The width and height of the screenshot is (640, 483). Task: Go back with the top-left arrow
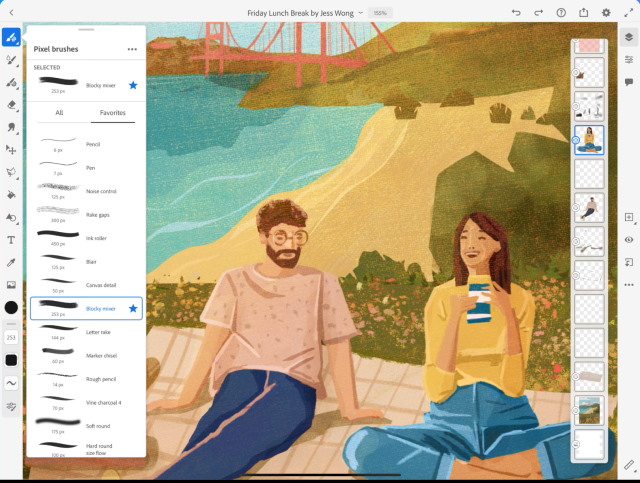coord(11,13)
